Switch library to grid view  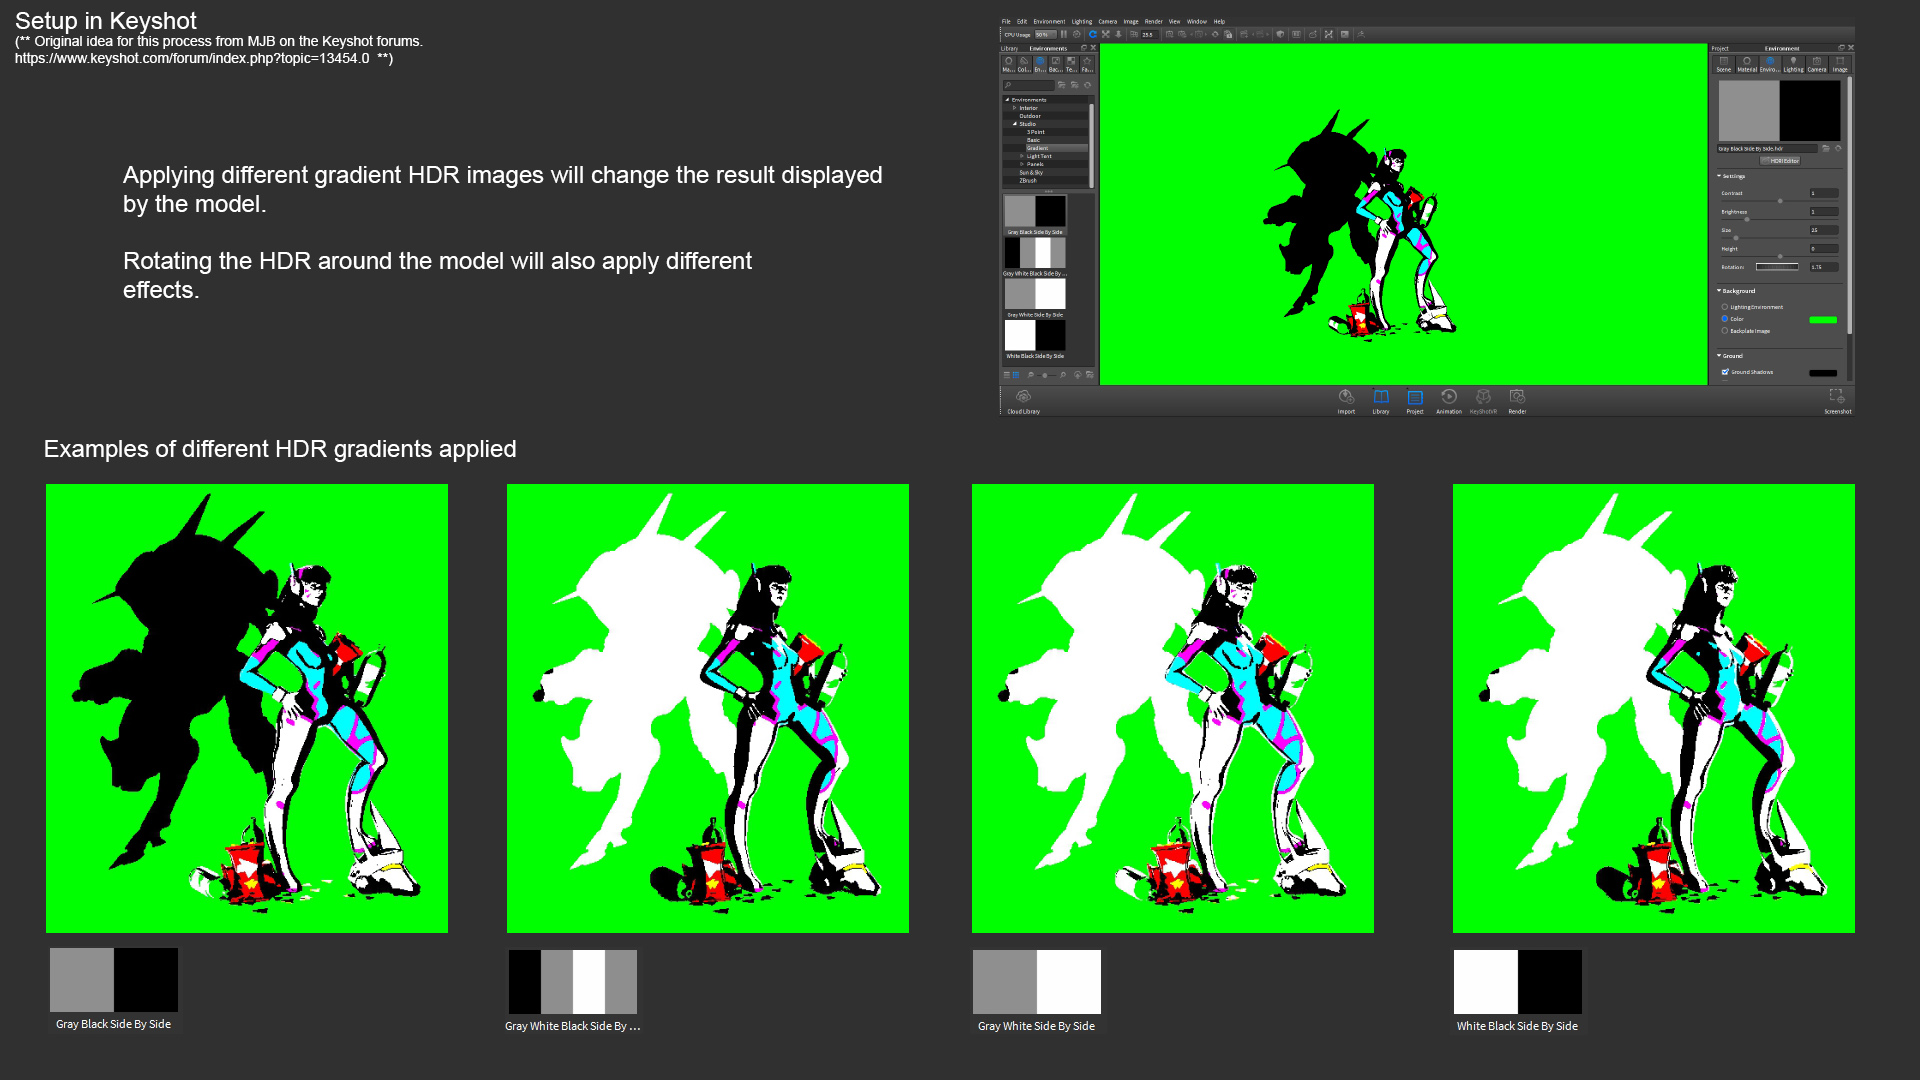(x=1016, y=375)
